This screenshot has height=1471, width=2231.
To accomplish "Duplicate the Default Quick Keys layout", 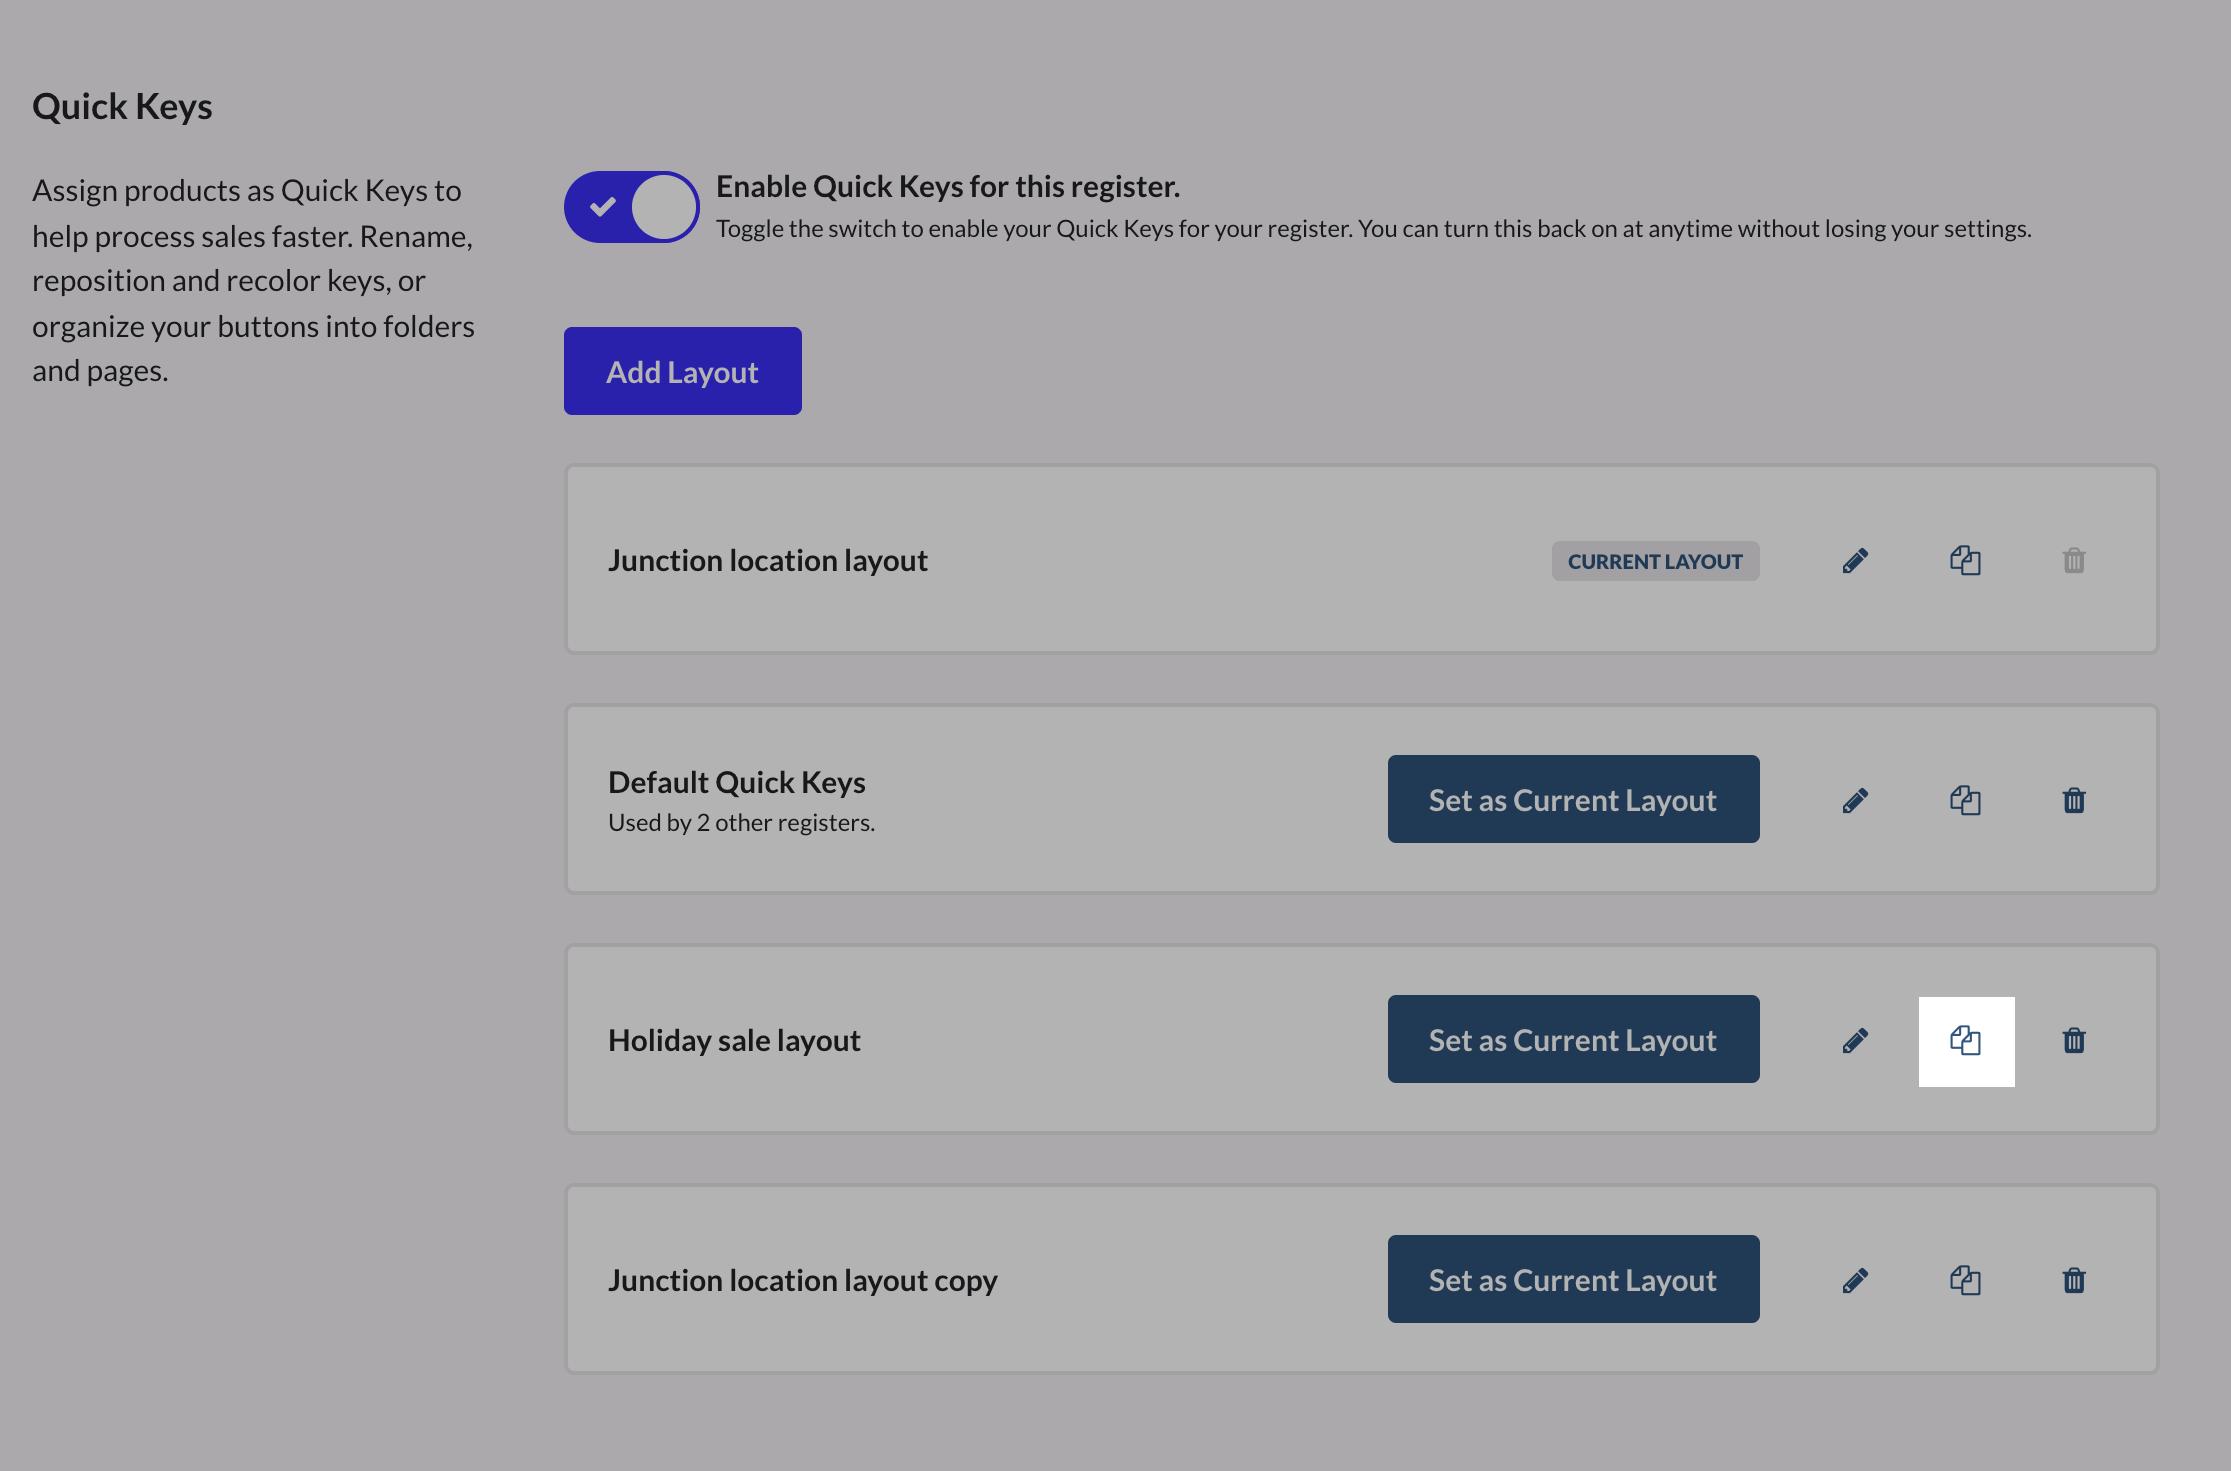I will [1965, 801].
